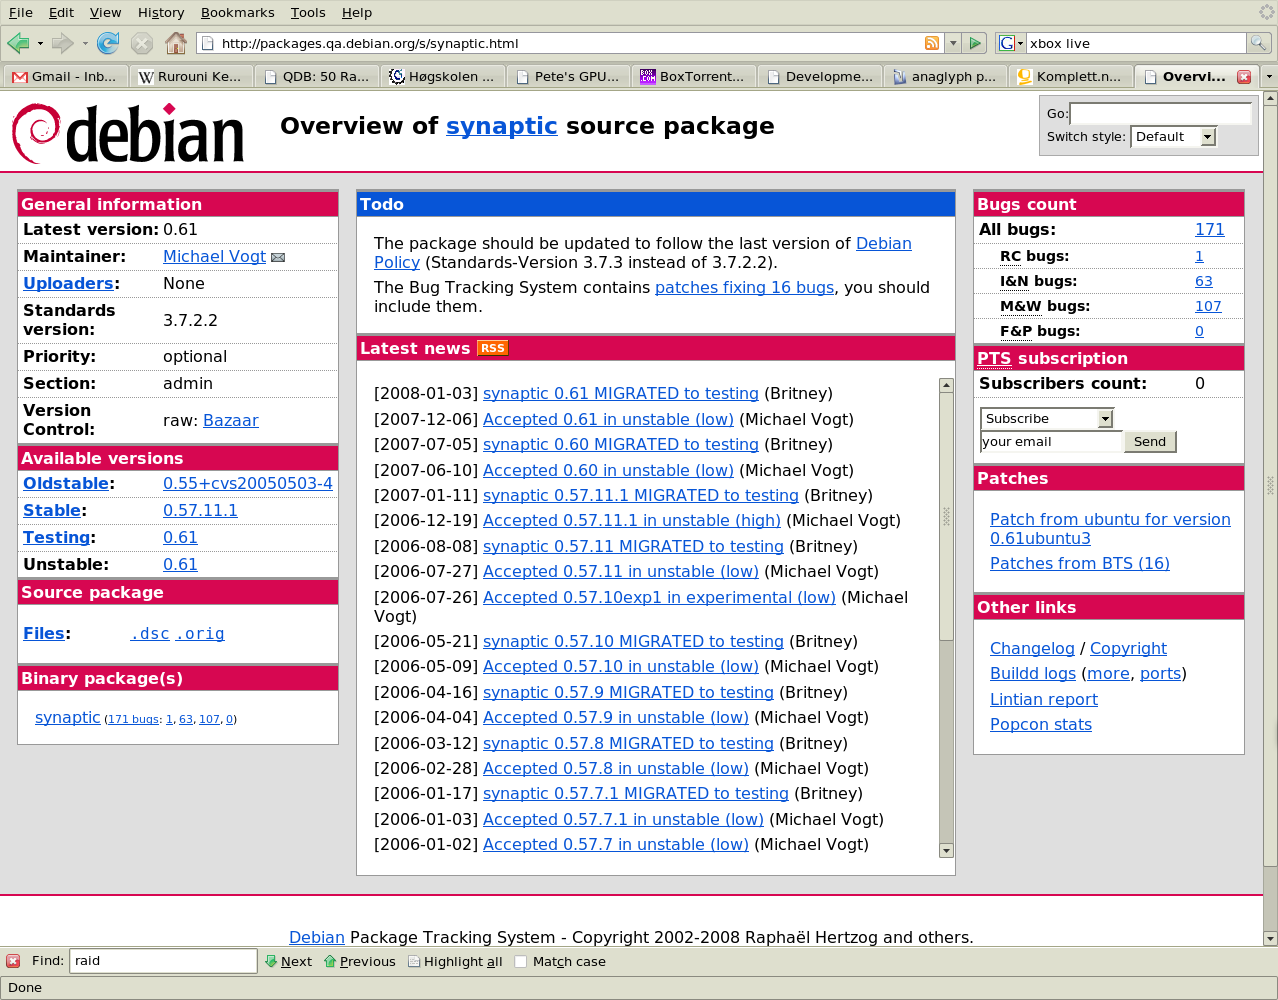Click the page vertical scrollbar down arrow
The width and height of the screenshot is (1278, 1000).
1270,939
